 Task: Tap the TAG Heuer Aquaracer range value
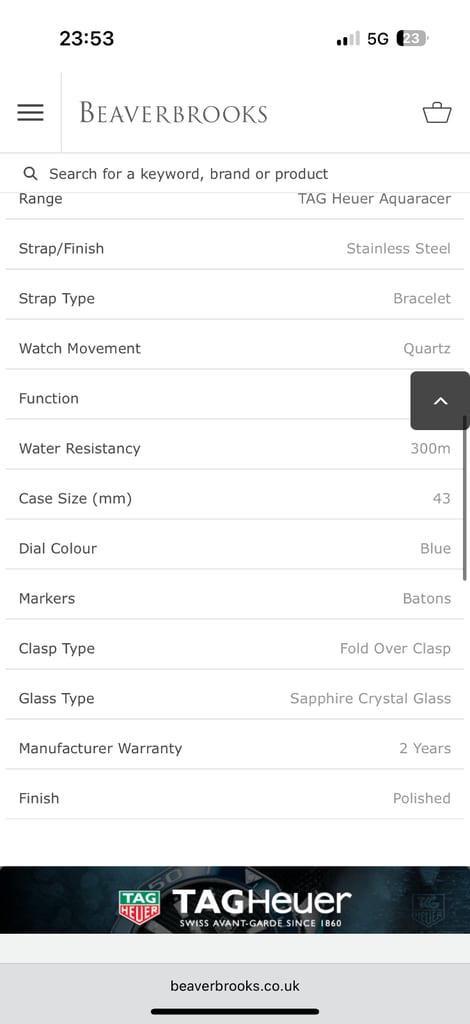click(x=374, y=199)
